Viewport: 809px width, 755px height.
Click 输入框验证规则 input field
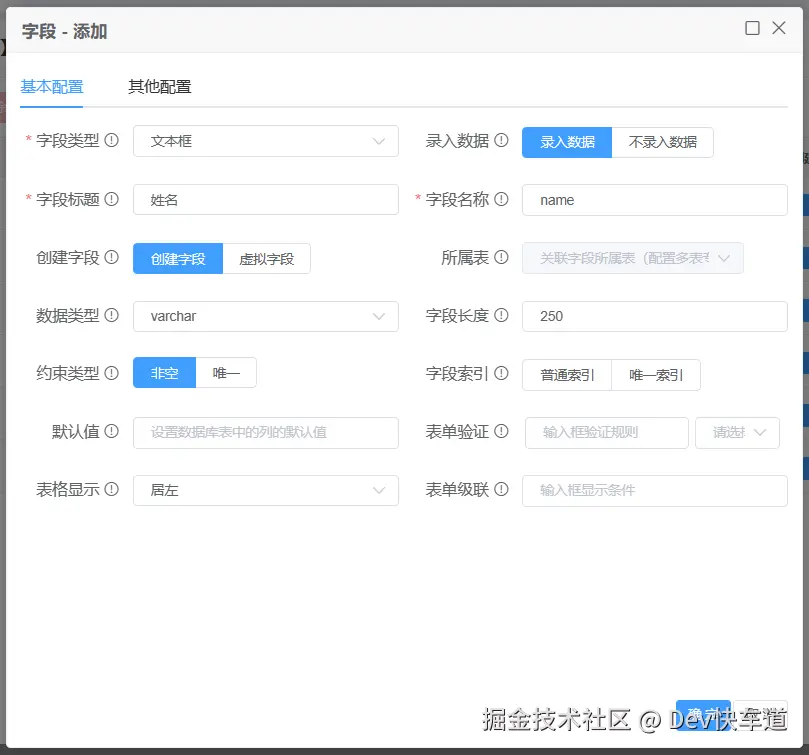point(607,432)
